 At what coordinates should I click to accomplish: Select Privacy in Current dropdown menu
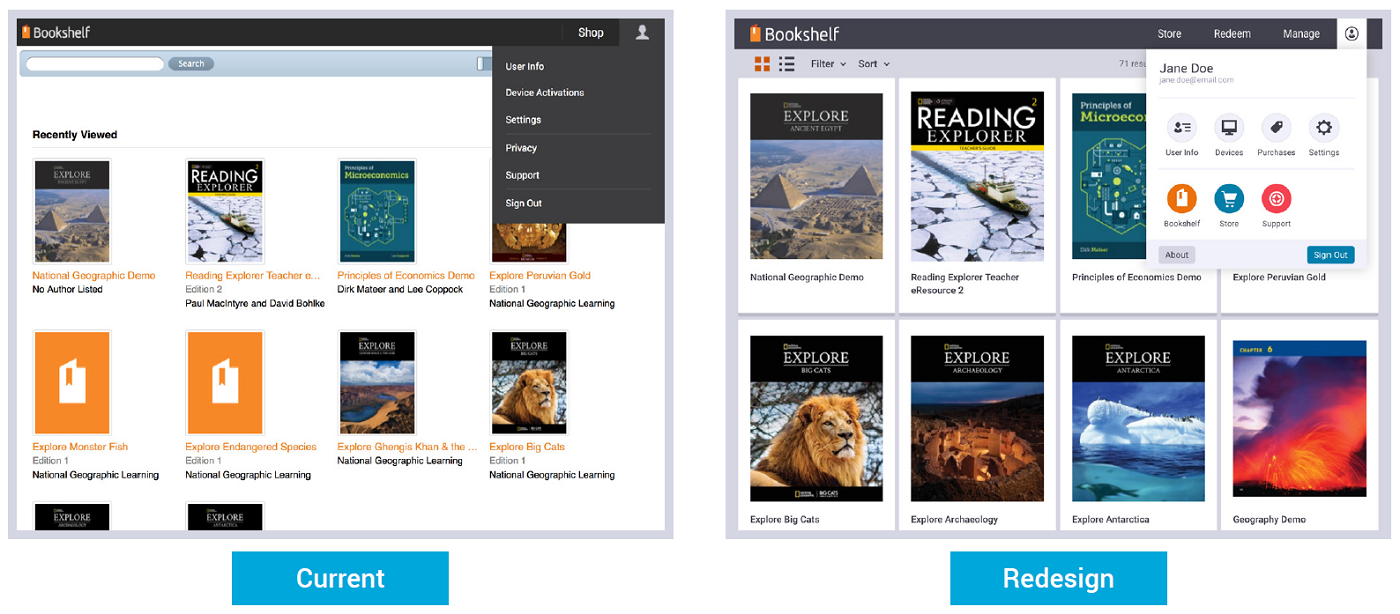(521, 148)
